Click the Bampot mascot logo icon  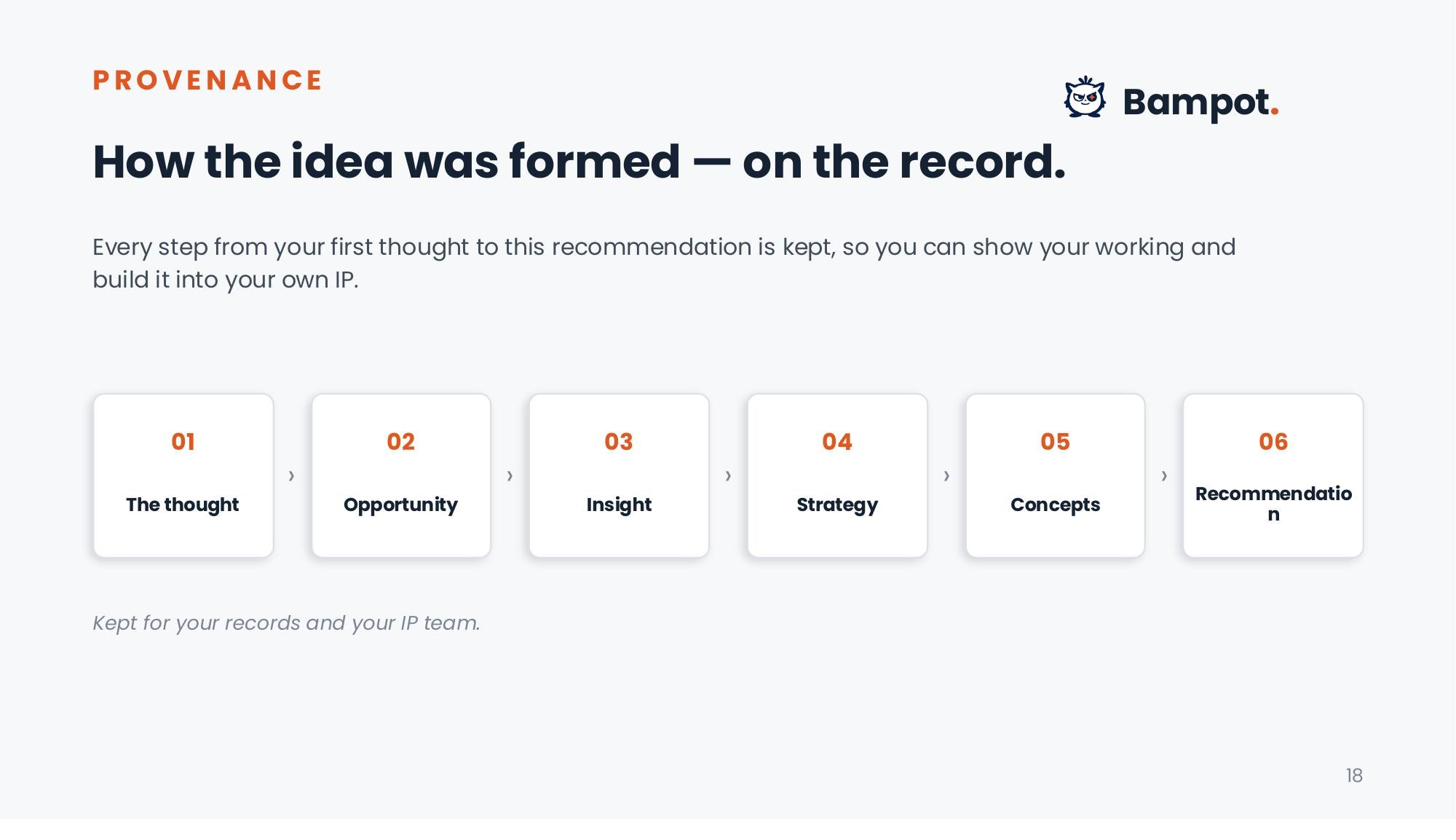pos(1085,98)
